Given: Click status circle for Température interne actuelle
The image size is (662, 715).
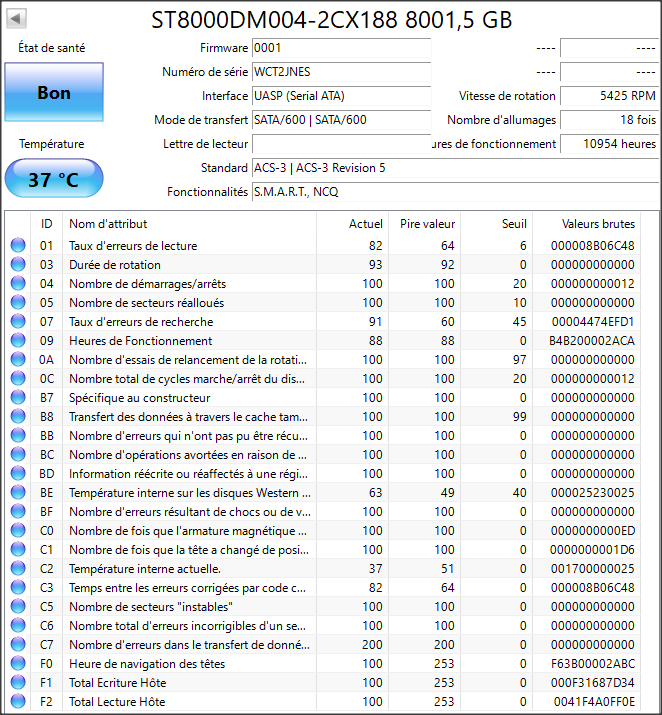Looking at the screenshot, I should coord(18,569).
